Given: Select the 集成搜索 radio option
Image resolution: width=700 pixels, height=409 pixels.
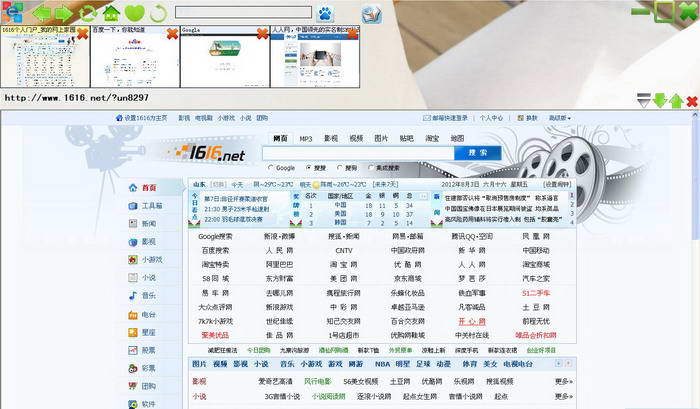Looking at the screenshot, I should [371, 168].
